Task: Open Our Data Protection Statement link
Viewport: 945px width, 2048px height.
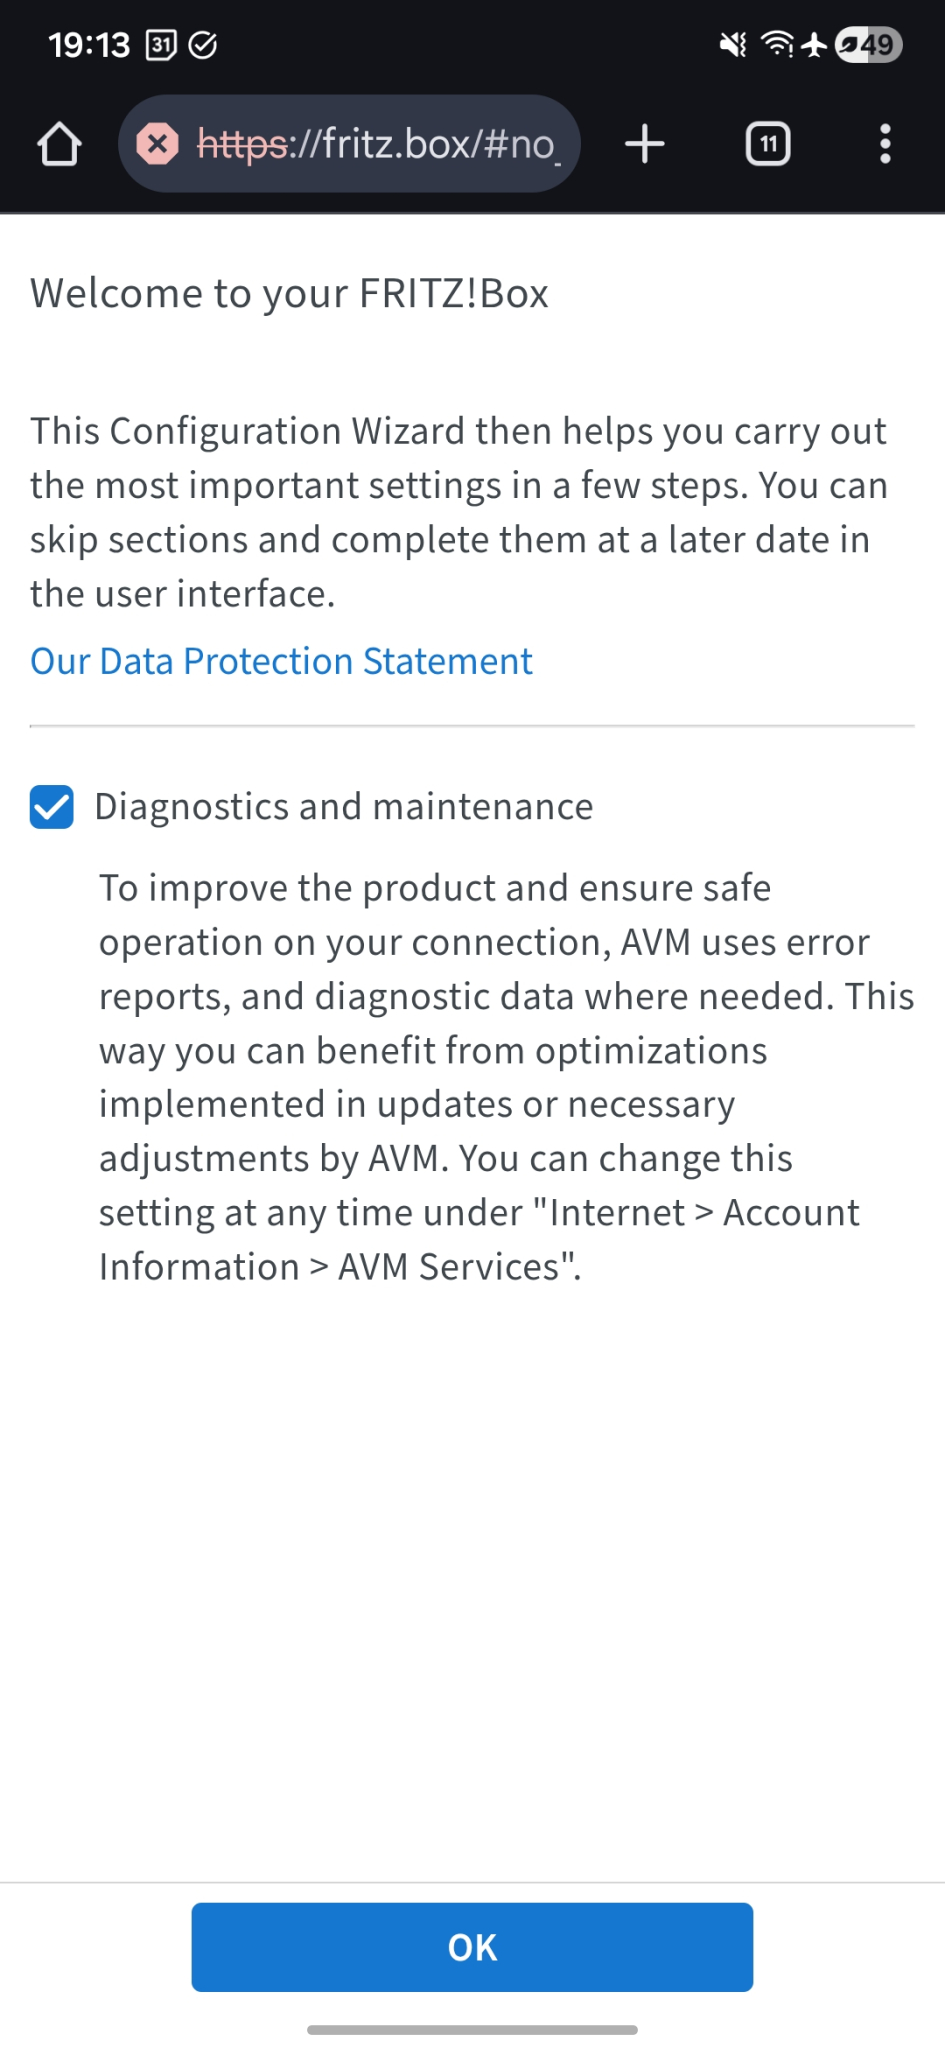Action: [281, 661]
